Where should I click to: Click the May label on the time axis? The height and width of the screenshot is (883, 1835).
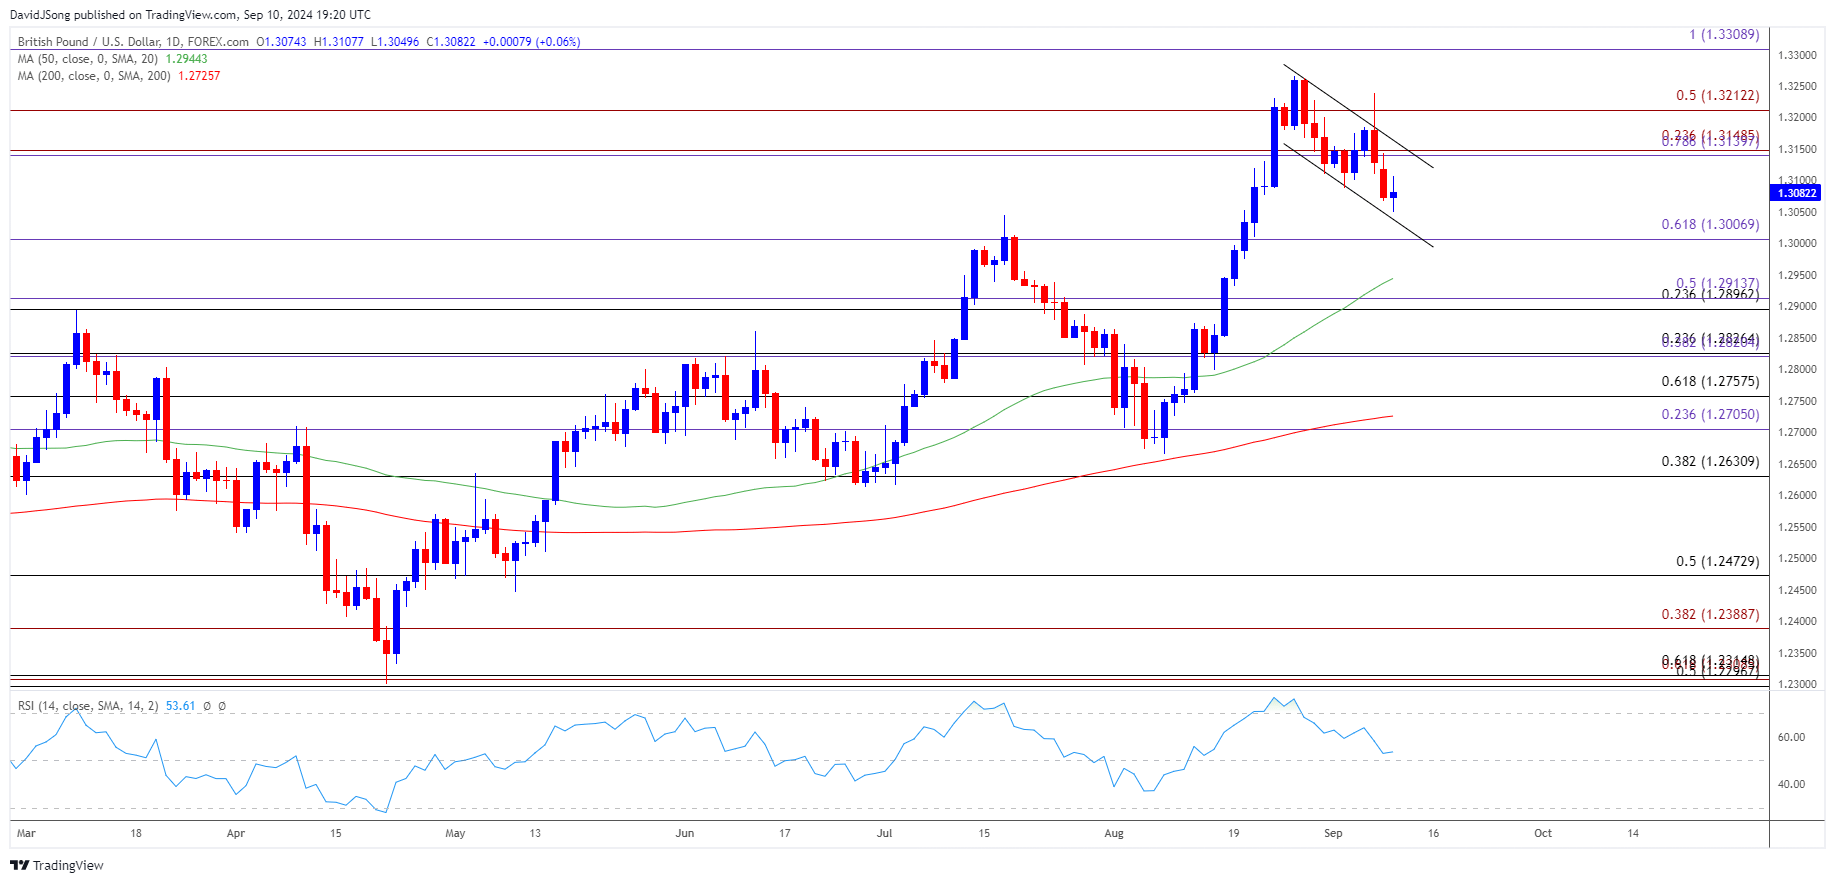point(455,833)
